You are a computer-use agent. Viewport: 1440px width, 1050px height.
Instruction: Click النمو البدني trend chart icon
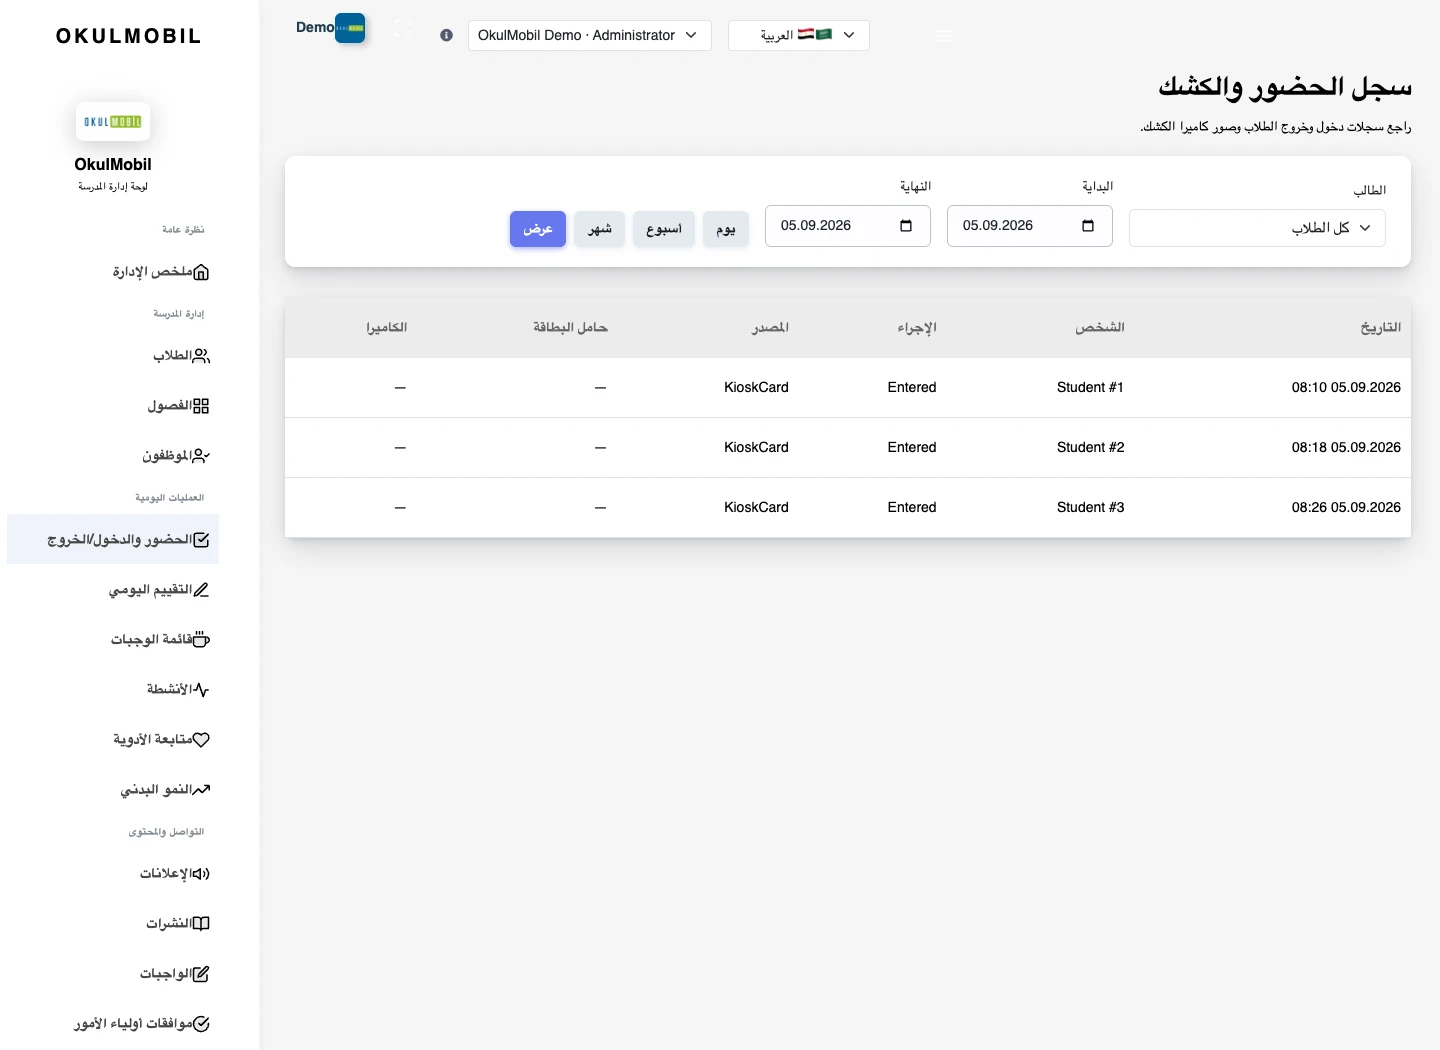click(201, 790)
